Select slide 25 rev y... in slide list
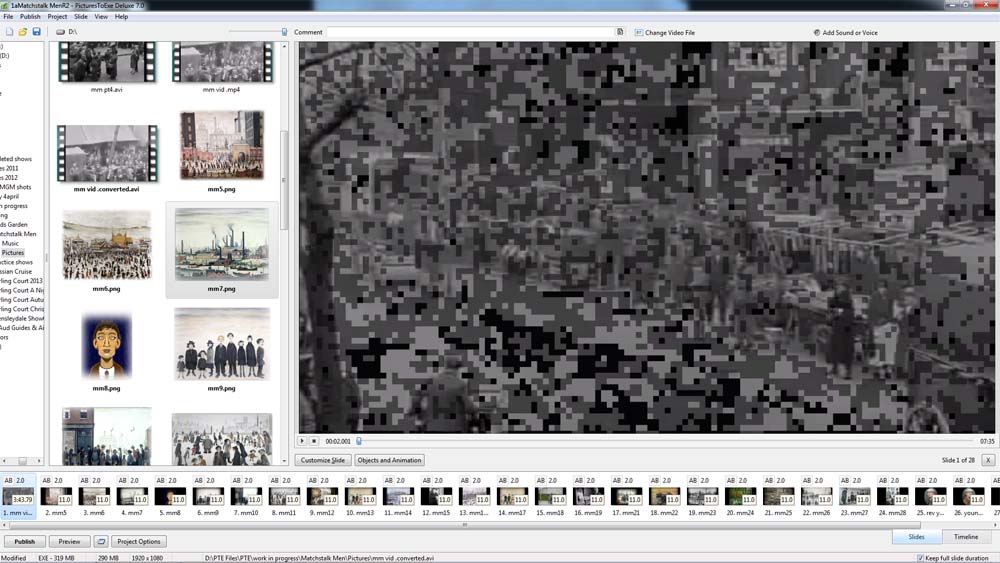The image size is (1000, 563). click(930, 497)
